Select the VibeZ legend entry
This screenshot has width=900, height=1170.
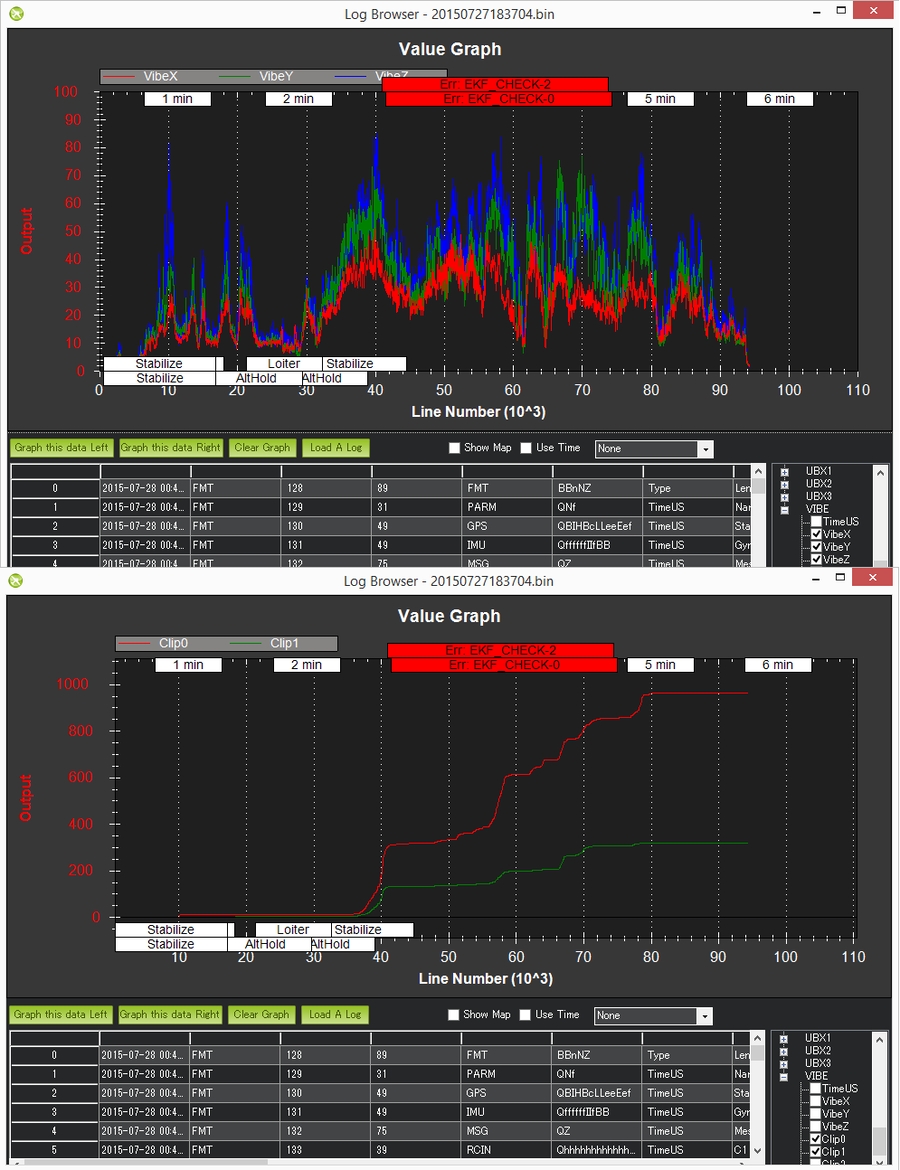point(390,75)
